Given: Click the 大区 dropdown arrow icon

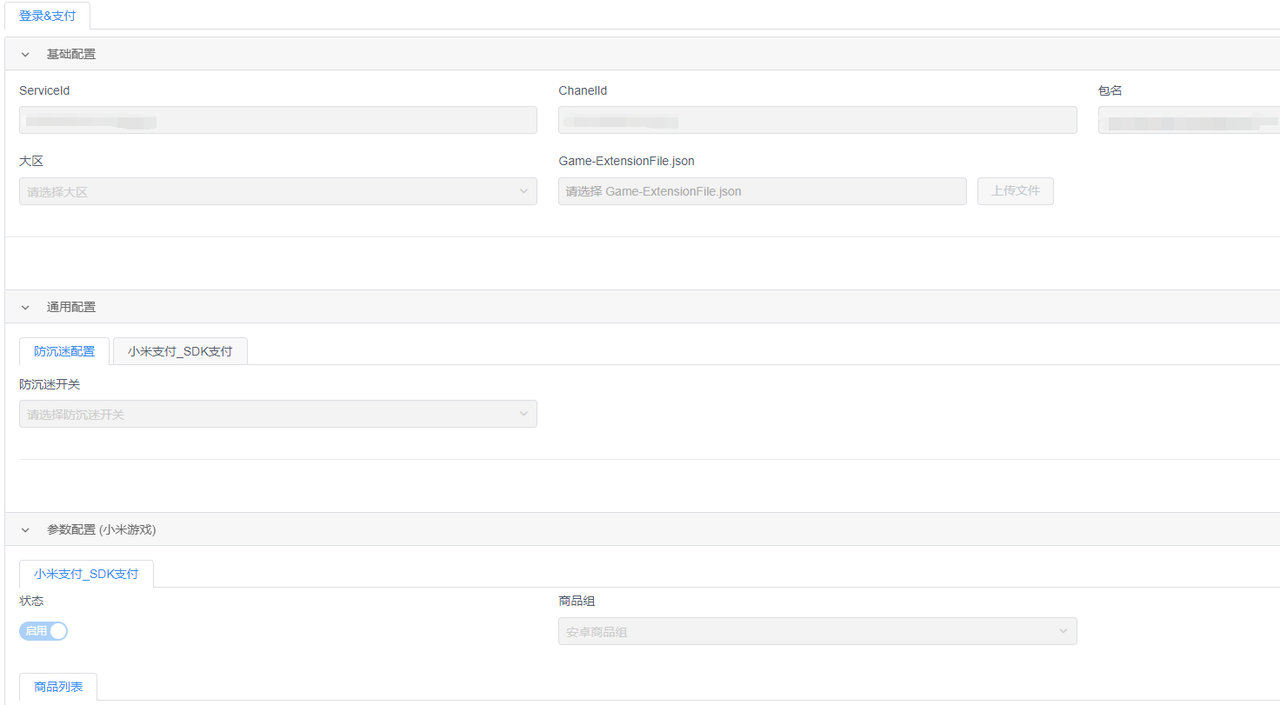Looking at the screenshot, I should click(523, 191).
